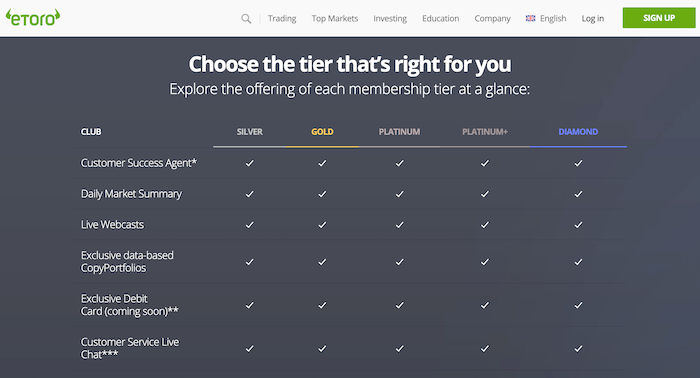This screenshot has height=378, width=700.
Task: Select the PLATINUM+ tier column header
Action: pyautogui.click(x=485, y=132)
